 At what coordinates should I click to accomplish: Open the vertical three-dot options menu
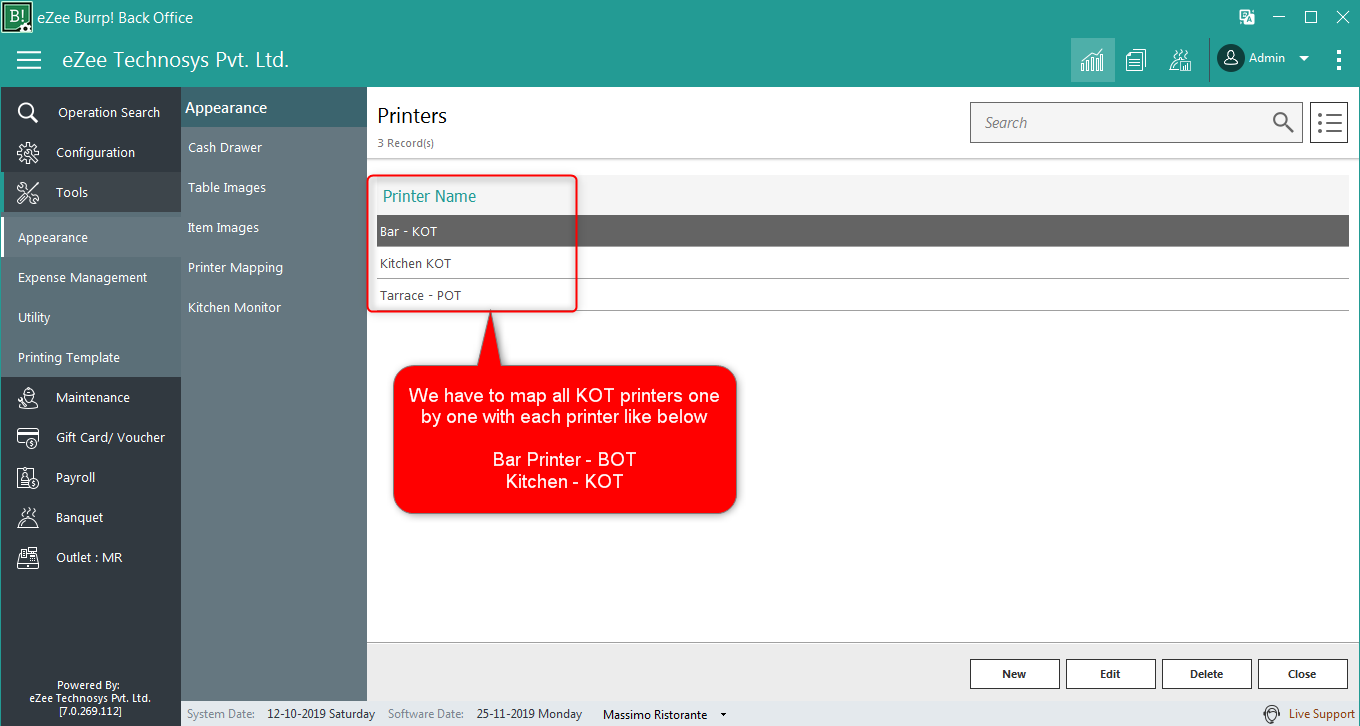point(1339,60)
